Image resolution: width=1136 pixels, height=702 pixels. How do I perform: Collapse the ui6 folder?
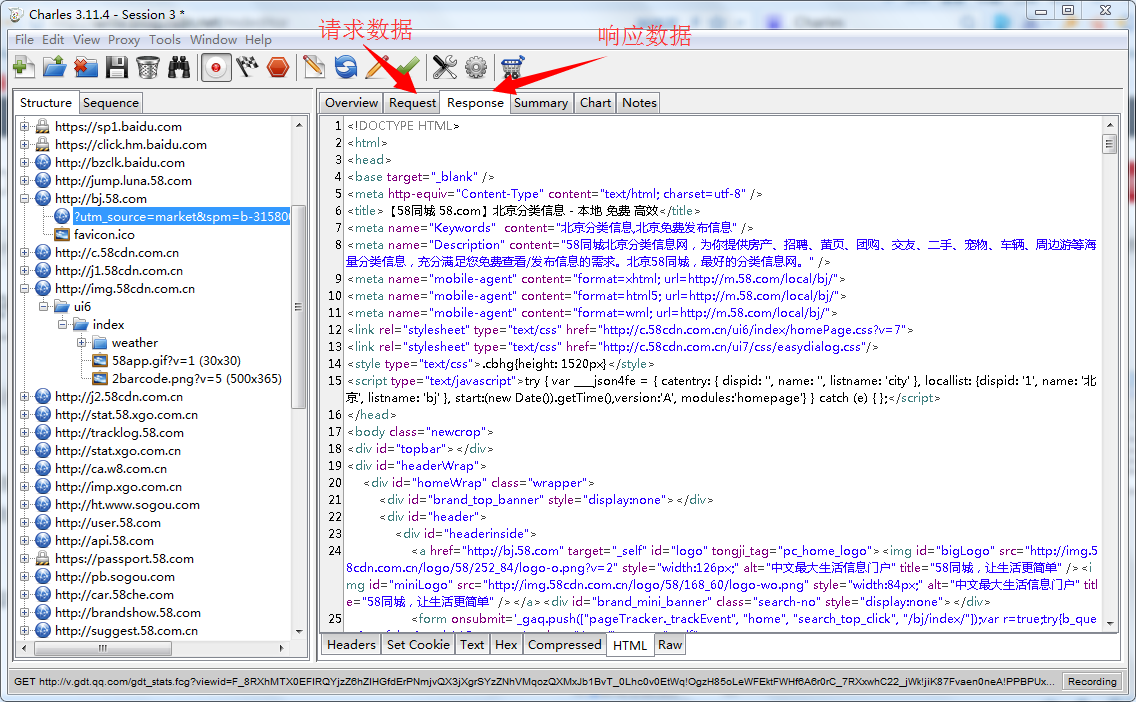click(43, 306)
